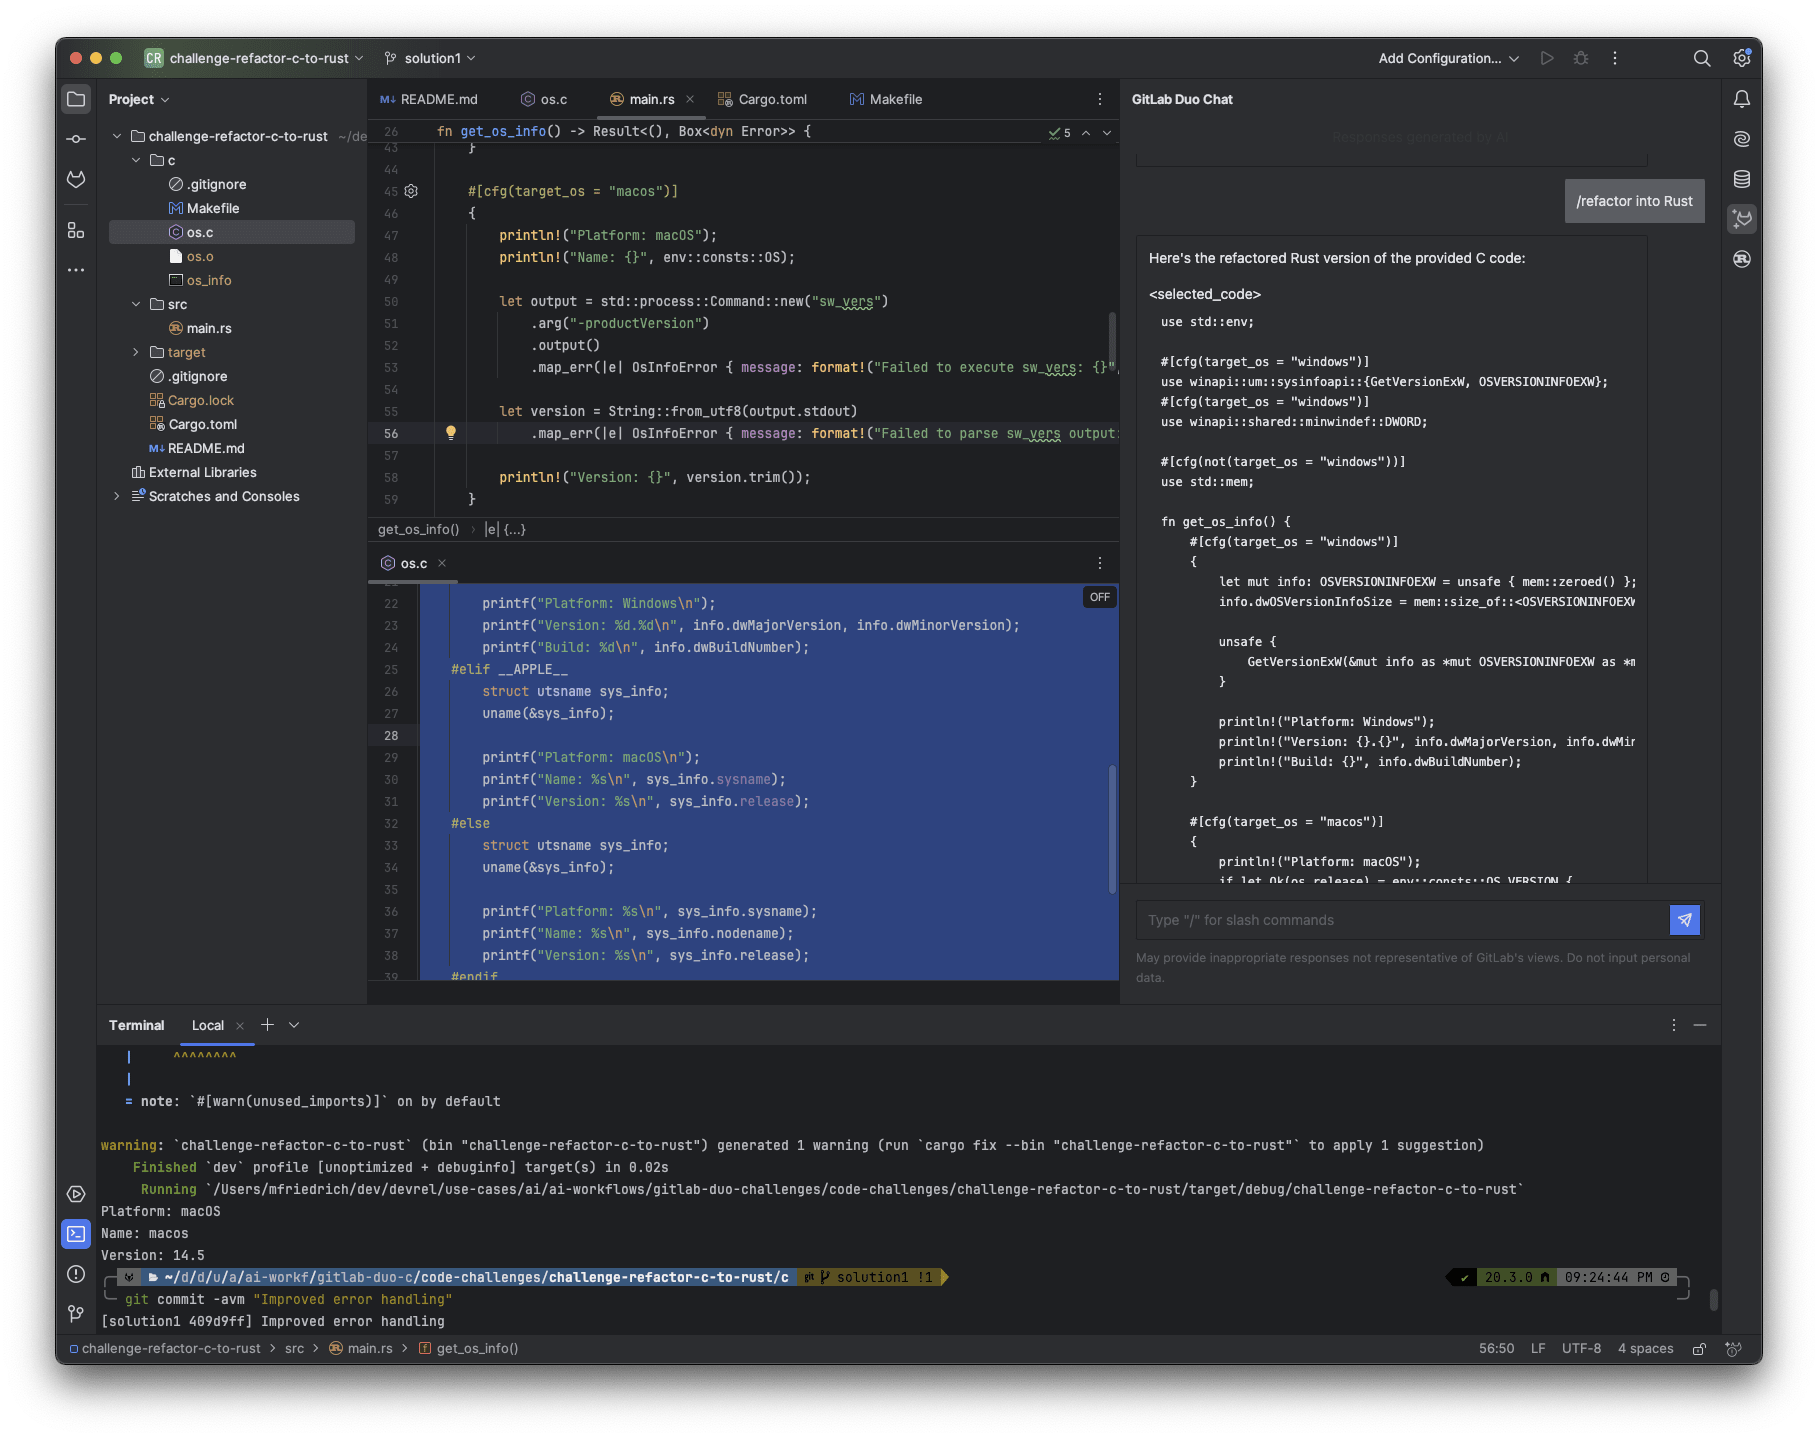Switch to the os.c tab in top editor

coord(544,99)
